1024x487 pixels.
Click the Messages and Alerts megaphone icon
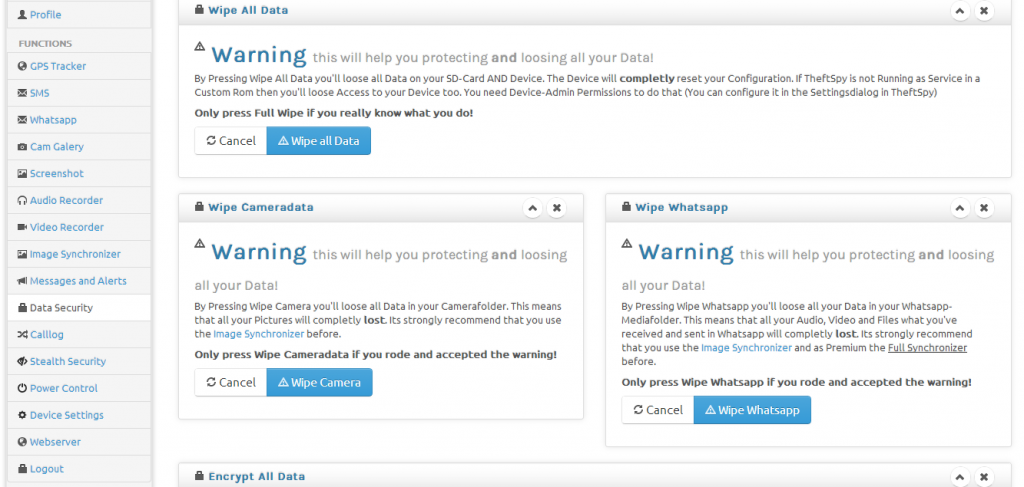(x=22, y=281)
